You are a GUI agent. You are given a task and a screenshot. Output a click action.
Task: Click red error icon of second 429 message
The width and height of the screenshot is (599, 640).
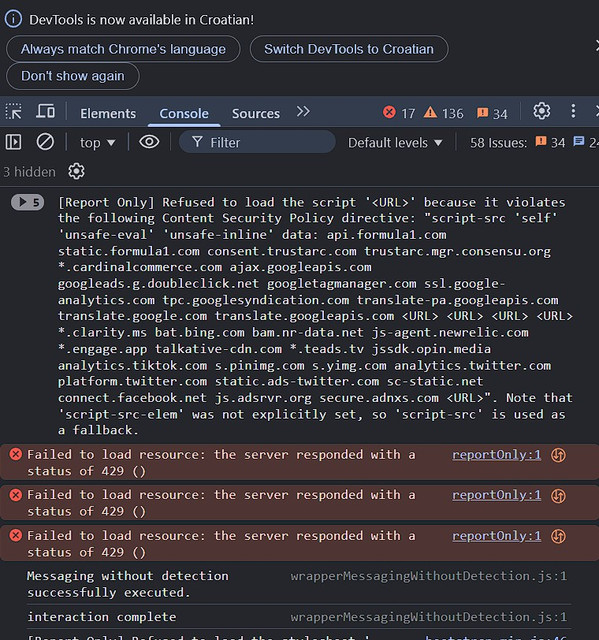[x=16, y=495]
